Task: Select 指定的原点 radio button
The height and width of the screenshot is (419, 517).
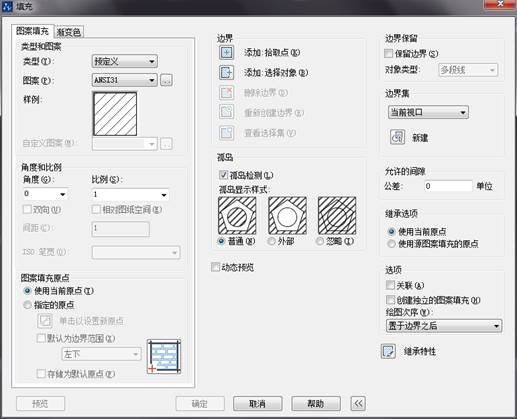Action: pyautogui.click(x=27, y=305)
